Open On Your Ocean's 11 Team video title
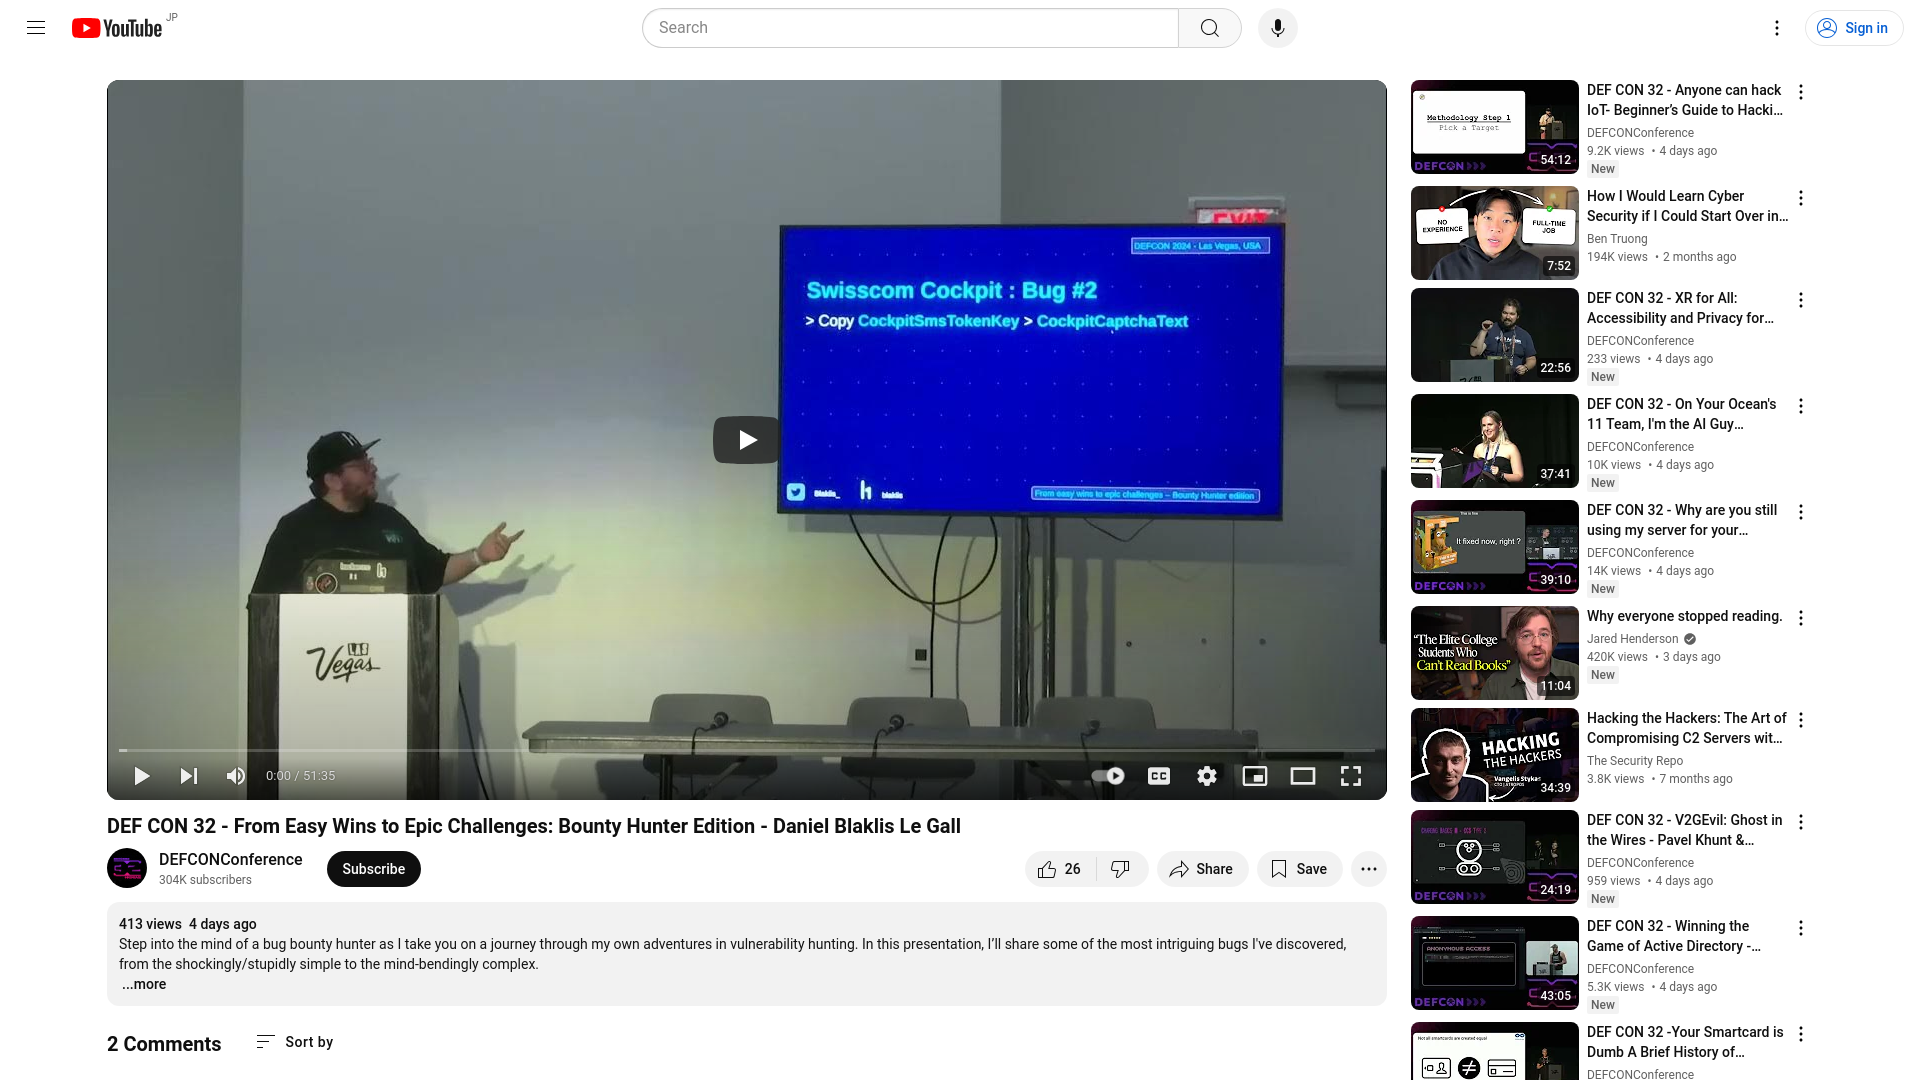1920x1080 pixels. coord(1681,414)
